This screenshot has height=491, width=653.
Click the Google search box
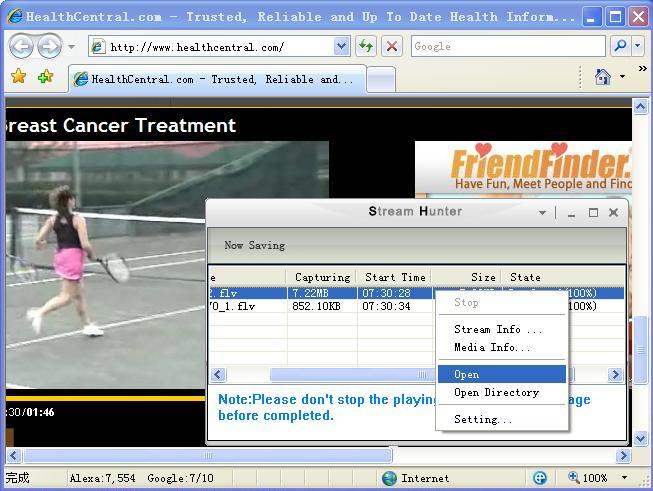tap(508, 46)
